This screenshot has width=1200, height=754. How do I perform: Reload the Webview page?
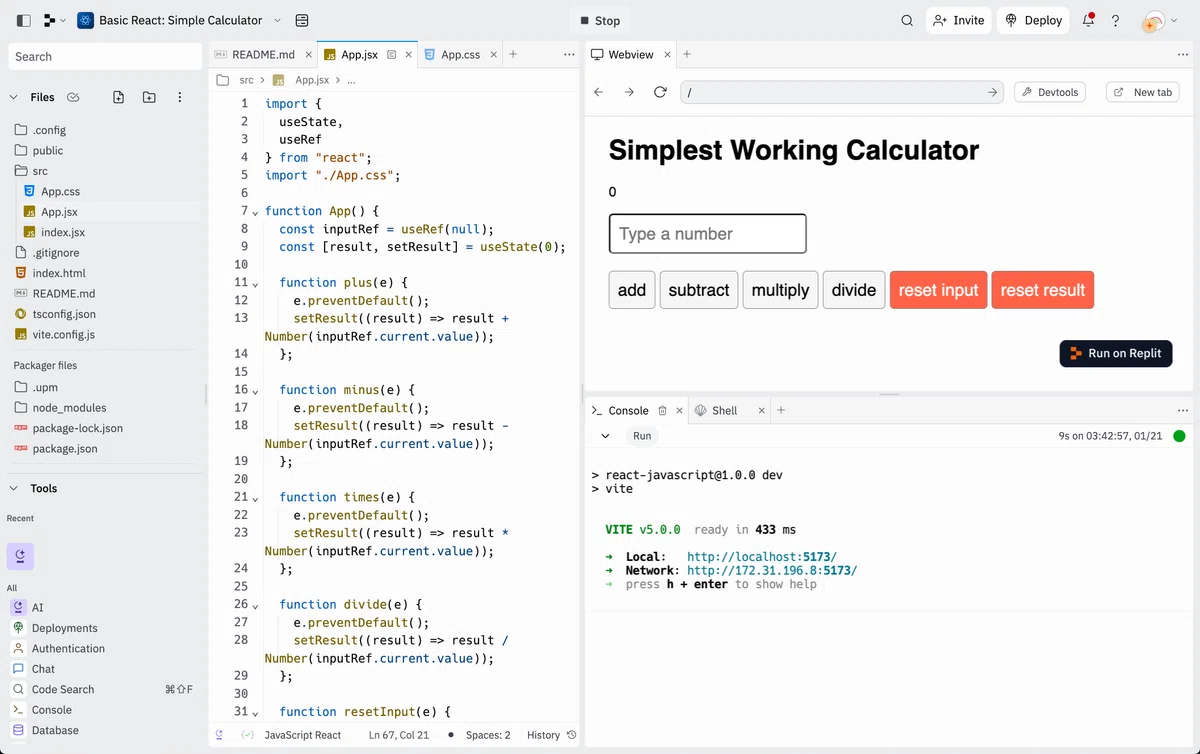click(x=660, y=92)
